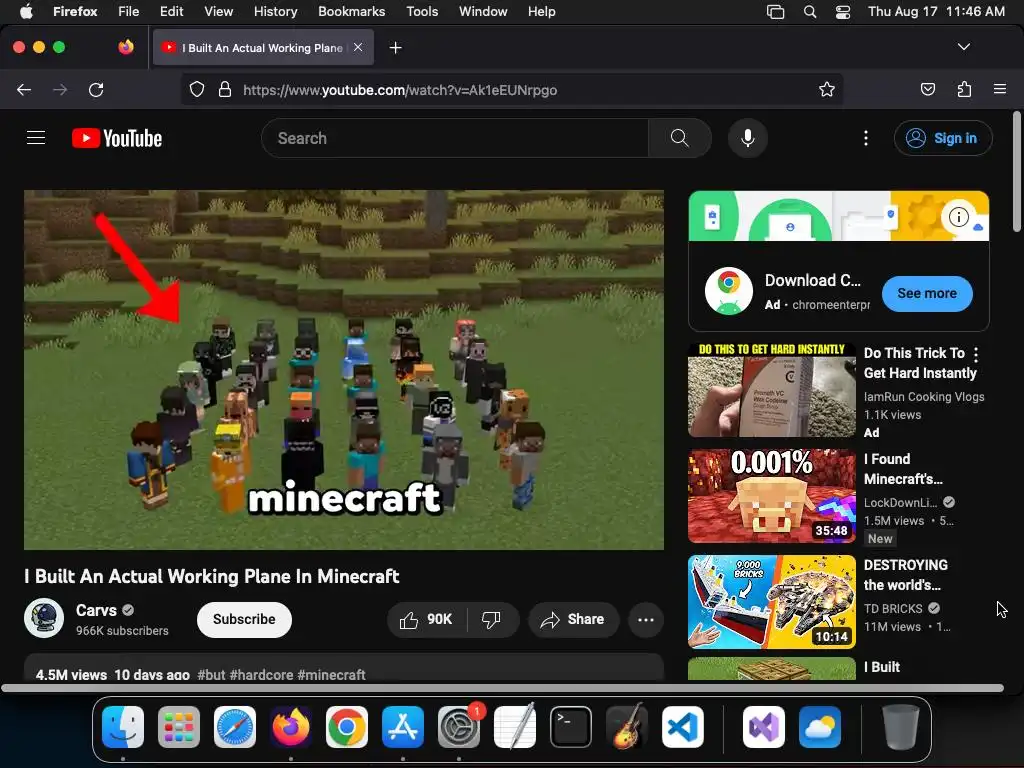Click Sign in button
Screen dimensions: 1024x768
tap(943, 138)
